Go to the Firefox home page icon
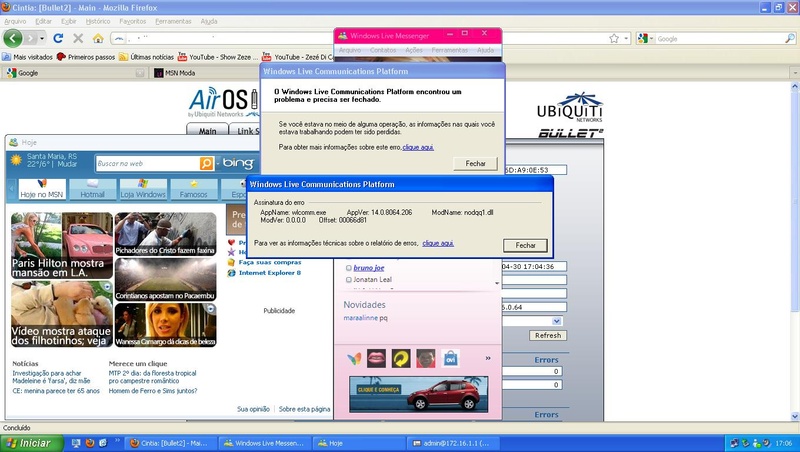 point(98,38)
